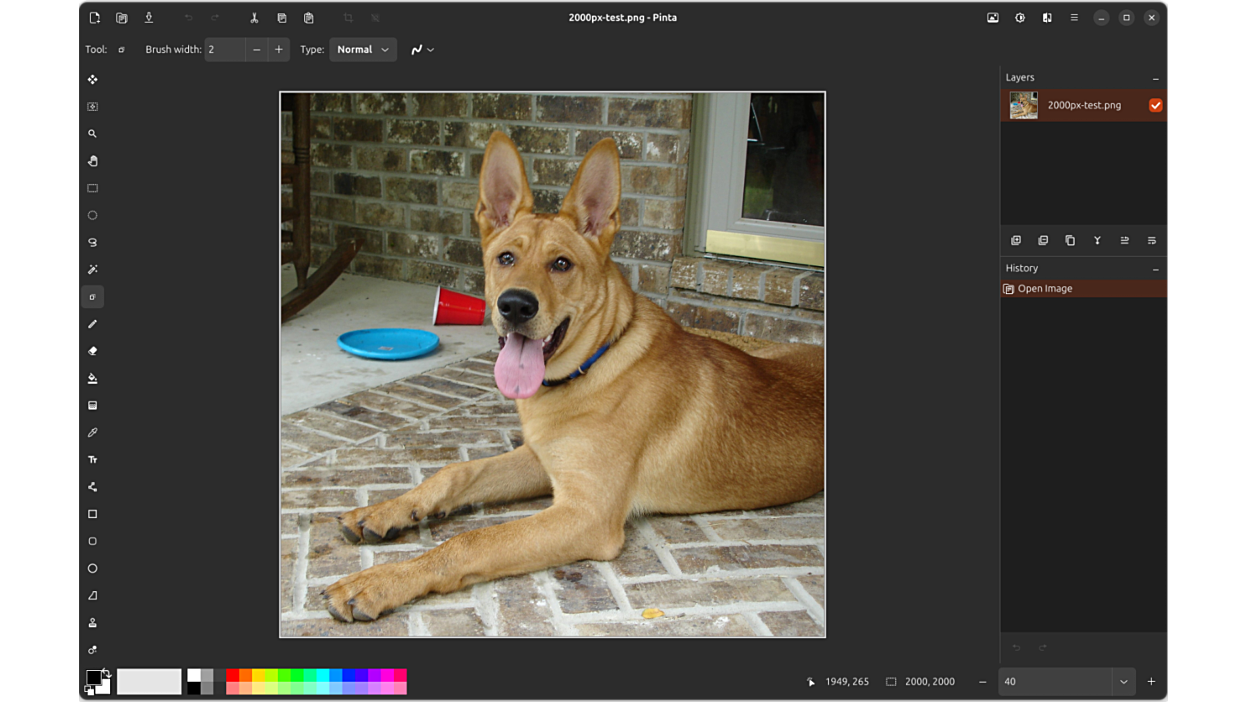
Task: Choose the Paint Bucket tool
Action: tap(93, 379)
